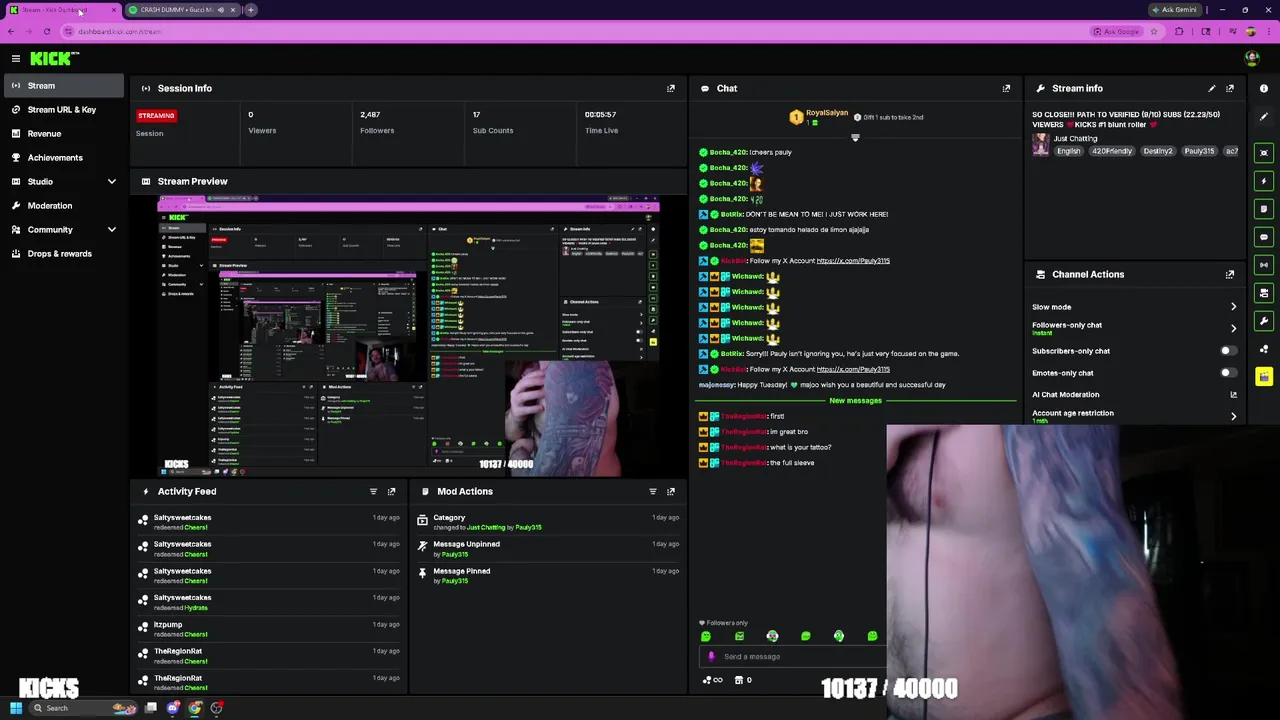Open the Windows Start menu
The width and height of the screenshot is (1280, 720).
click(x=16, y=708)
